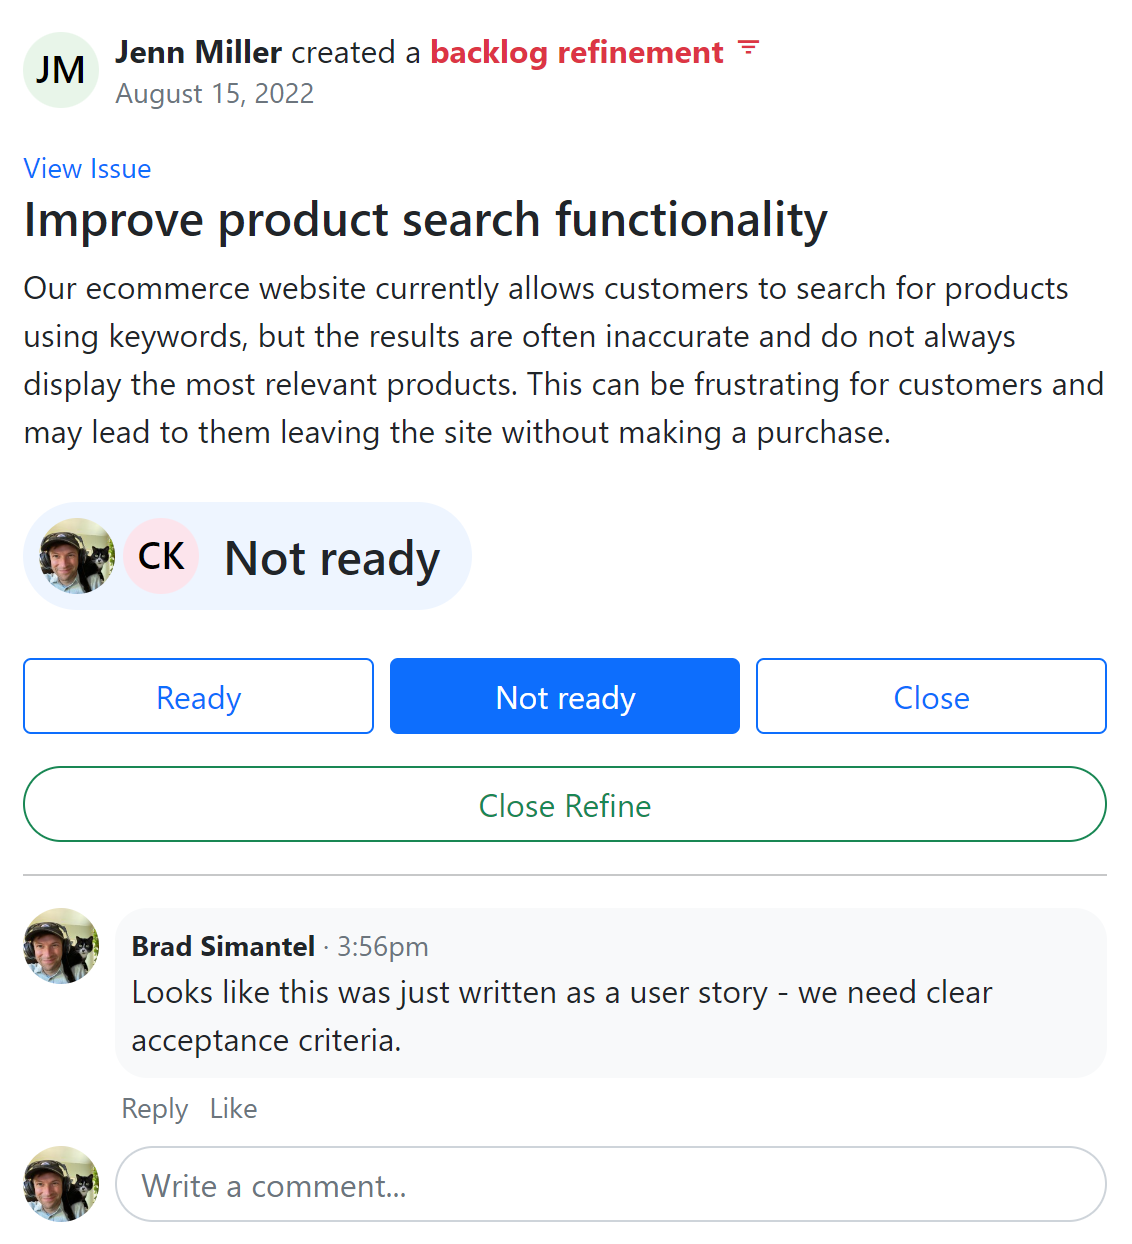
Task: Vote Ready on the issue
Action: [x=198, y=696]
